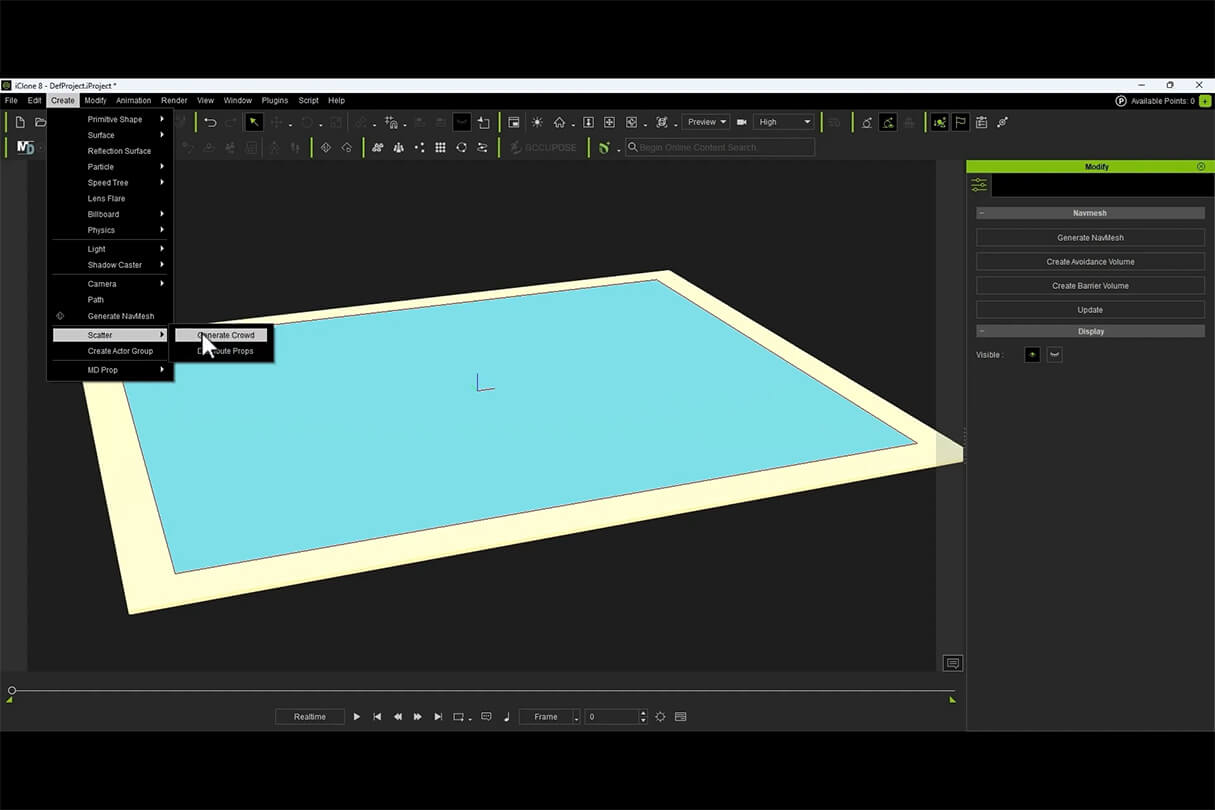Click the New Project page icon
The width and height of the screenshot is (1215, 810).
click(19, 122)
